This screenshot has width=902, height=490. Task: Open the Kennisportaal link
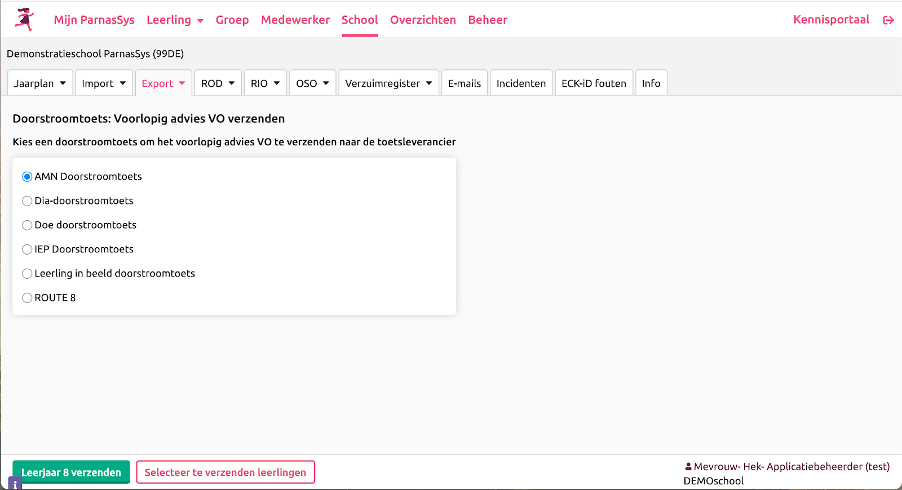point(830,20)
